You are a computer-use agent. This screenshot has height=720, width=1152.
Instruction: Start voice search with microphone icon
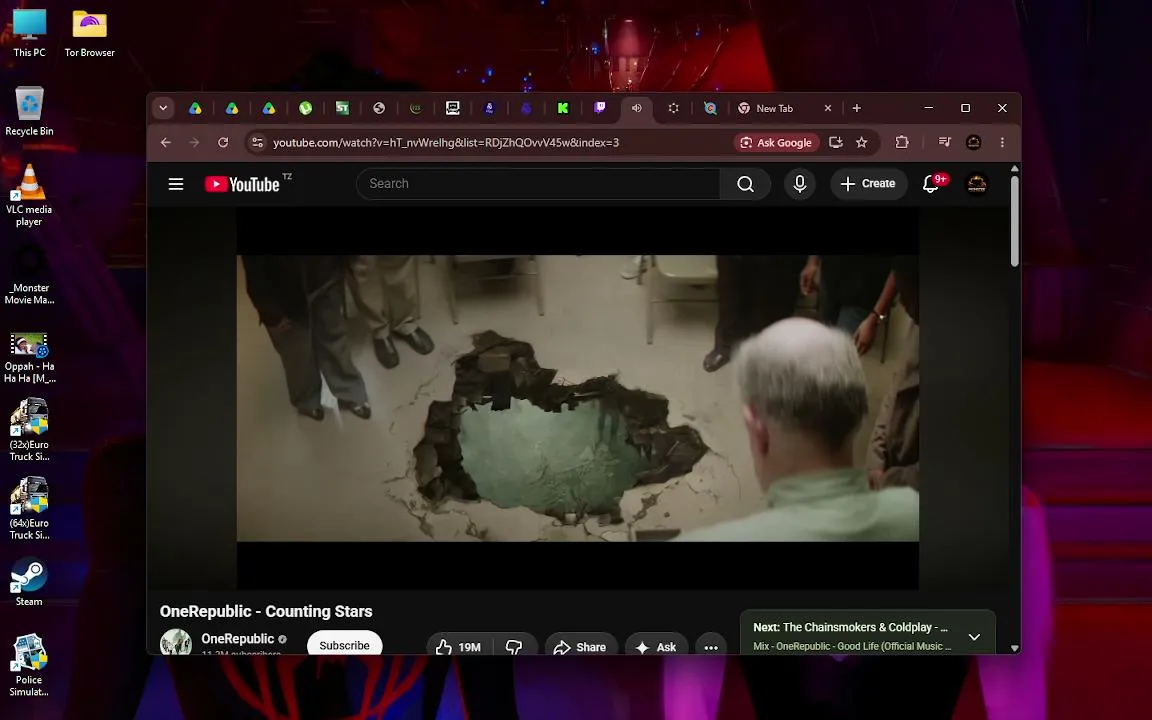click(x=799, y=184)
